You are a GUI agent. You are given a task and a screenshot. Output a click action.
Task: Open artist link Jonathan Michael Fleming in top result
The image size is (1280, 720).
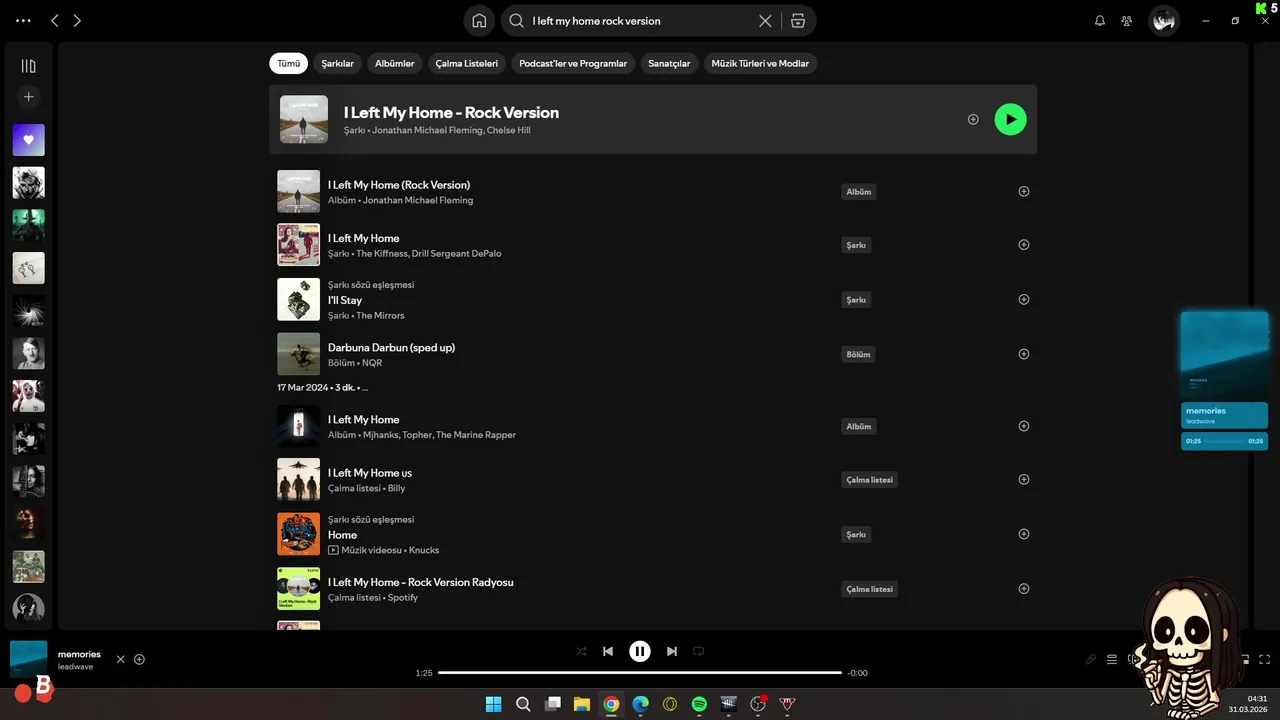point(427,130)
